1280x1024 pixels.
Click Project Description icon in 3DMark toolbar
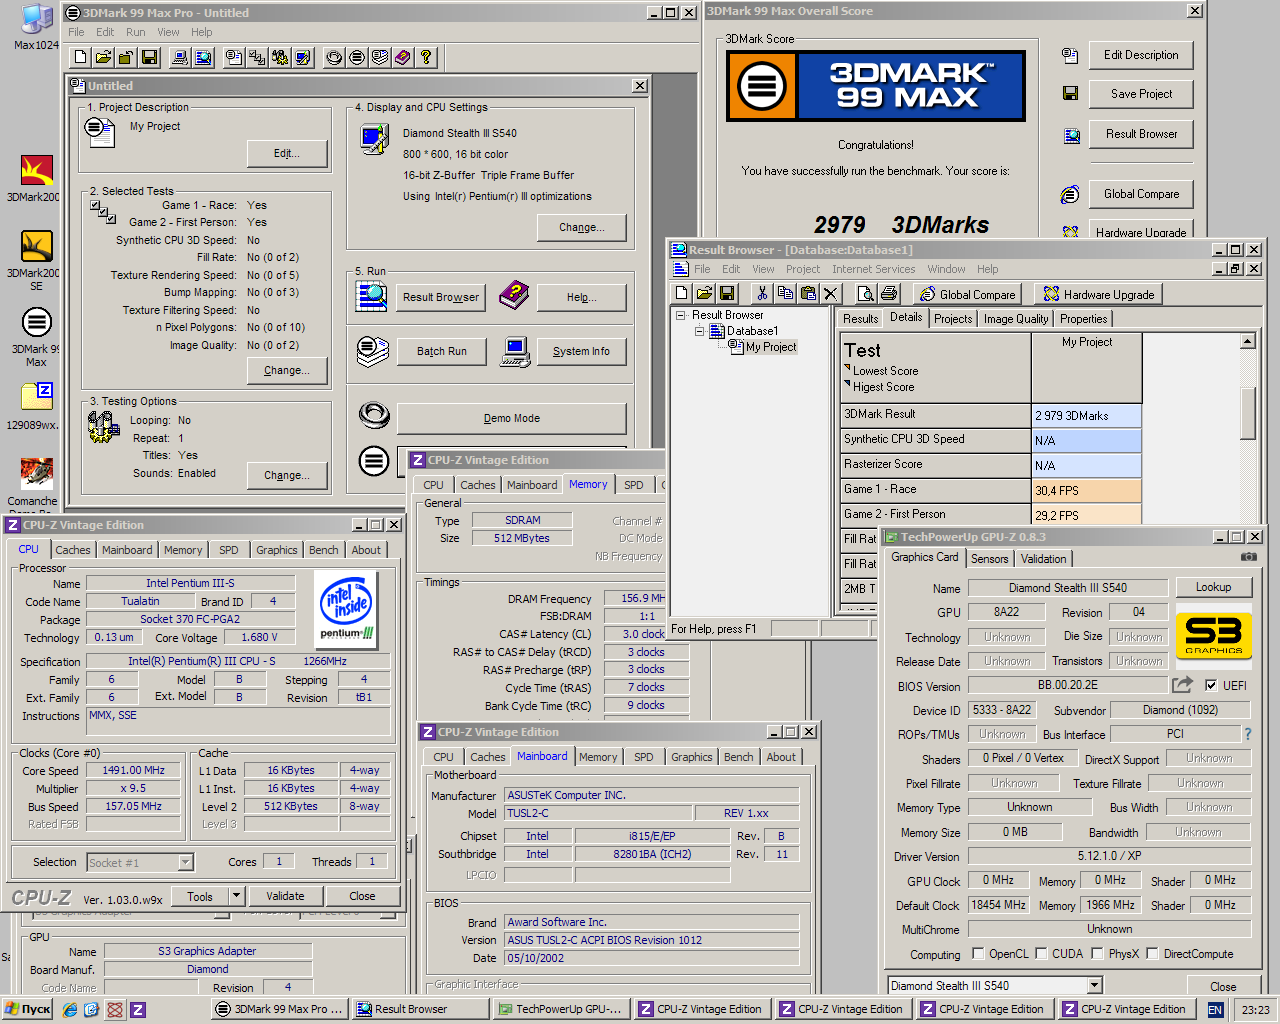coord(234,58)
